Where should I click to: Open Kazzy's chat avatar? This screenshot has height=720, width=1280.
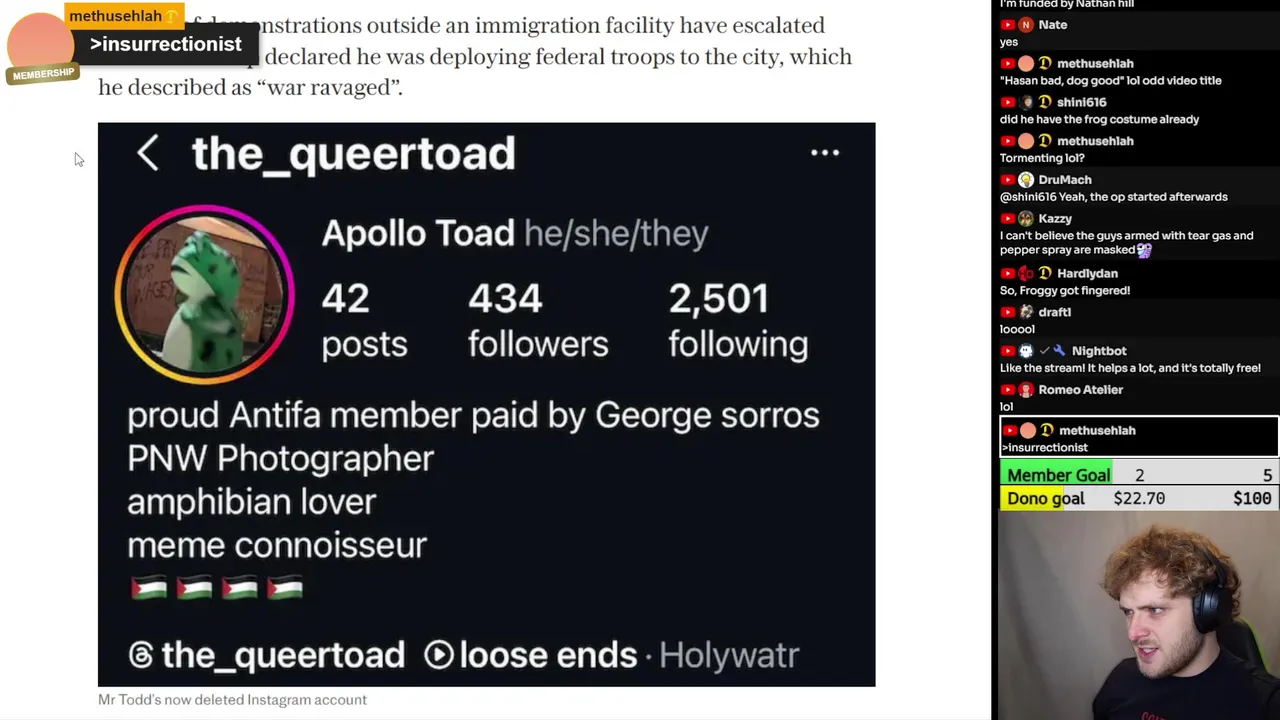(1026, 219)
